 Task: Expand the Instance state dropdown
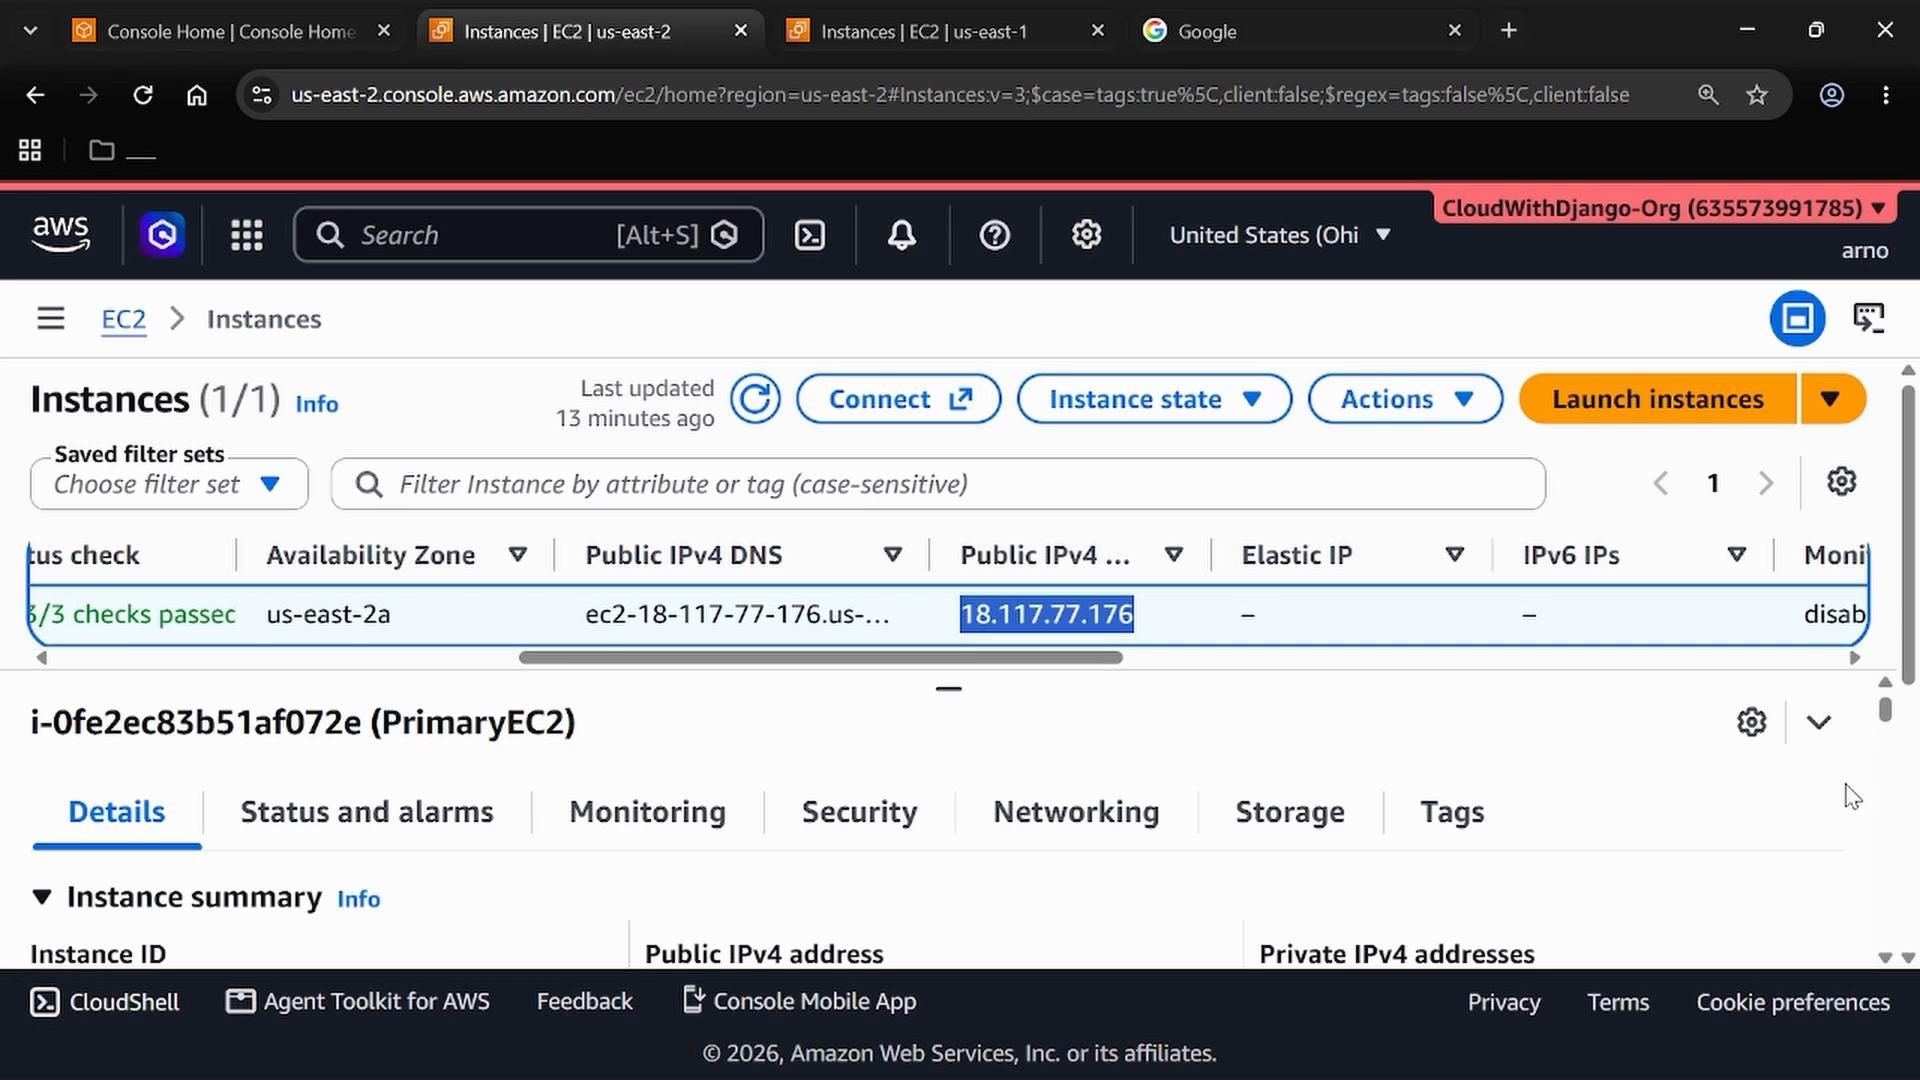point(1154,399)
